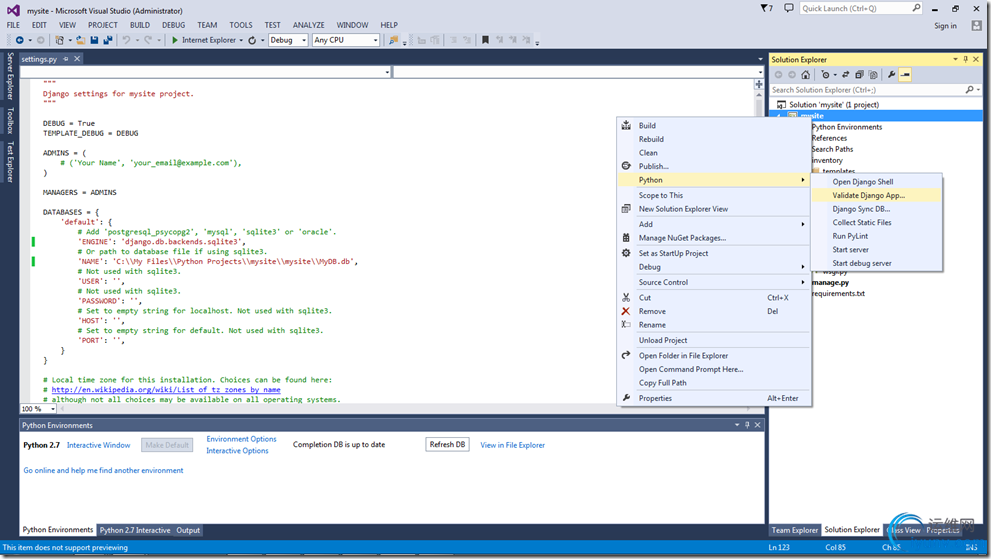991x559 pixels.
Task: Switch to the Python 2.7 Interactive tab
Action: (x=135, y=530)
